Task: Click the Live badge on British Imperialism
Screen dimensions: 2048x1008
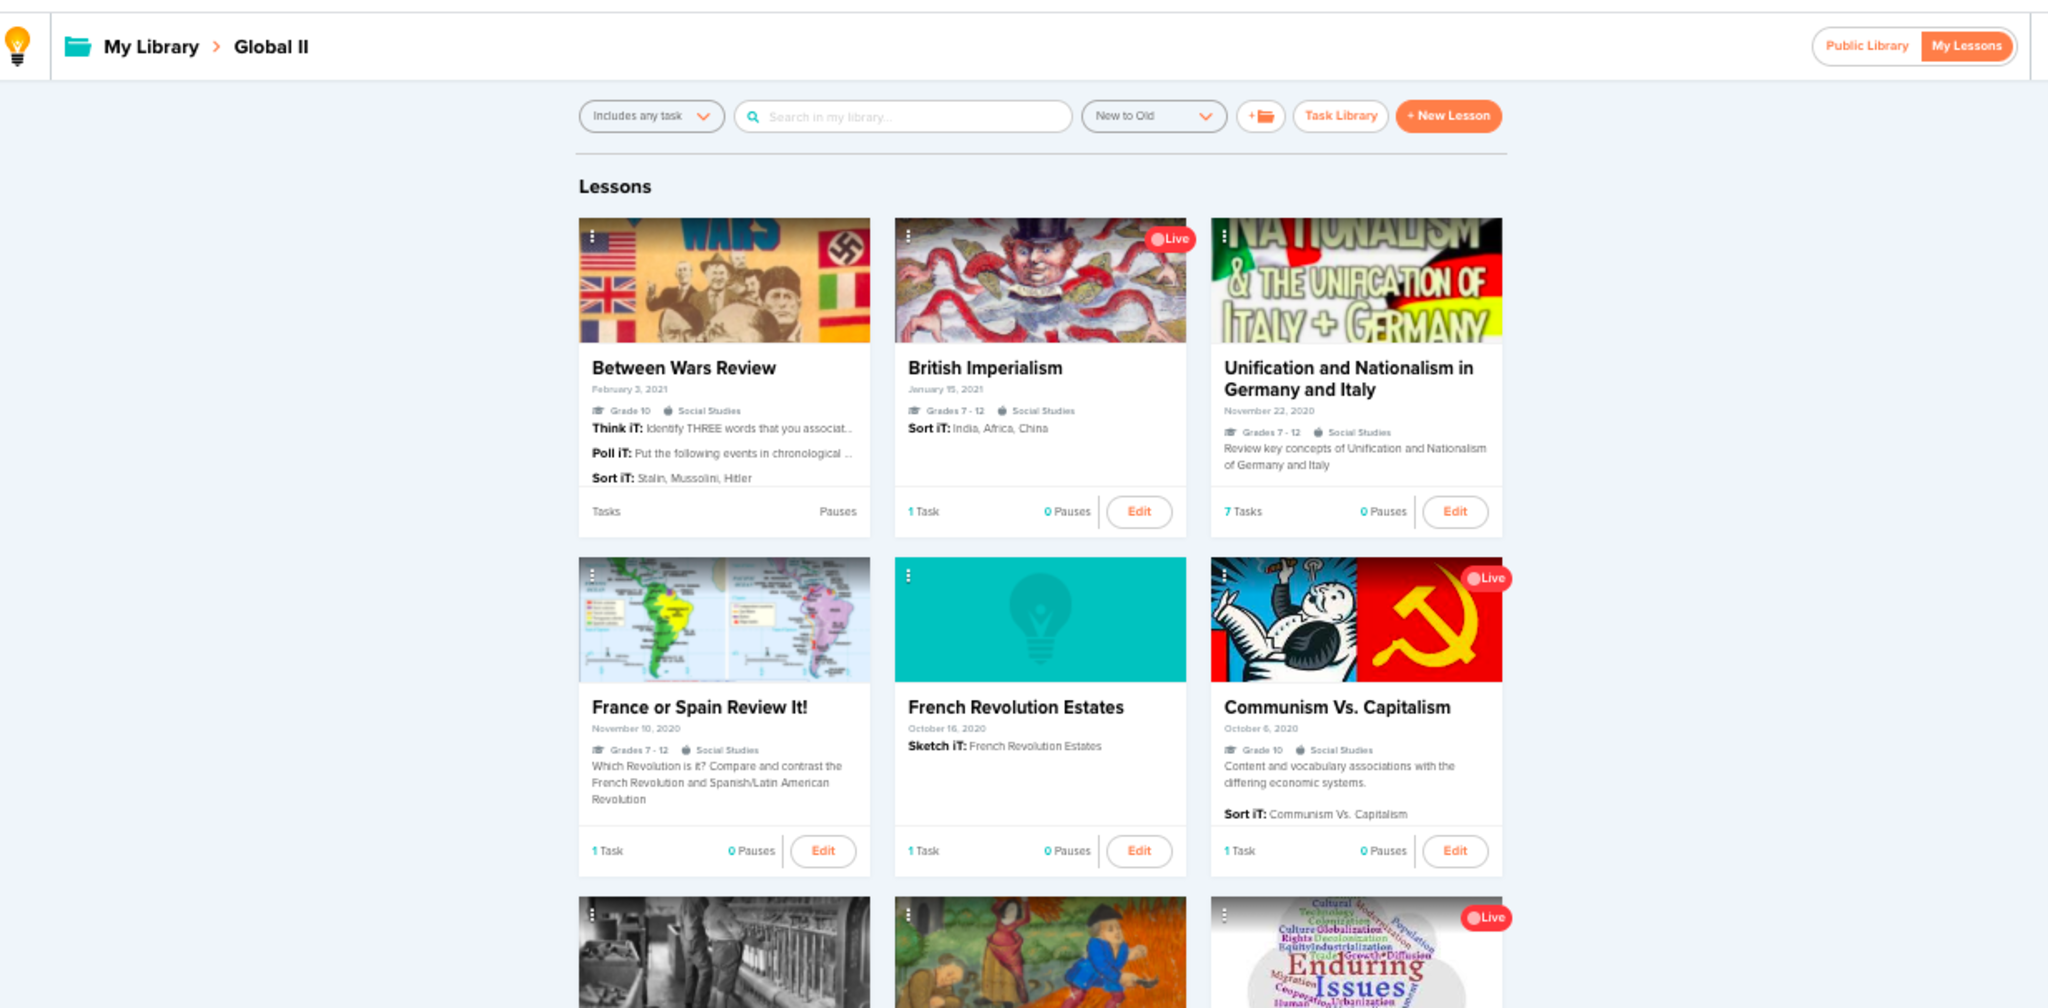Action: pos(1169,239)
